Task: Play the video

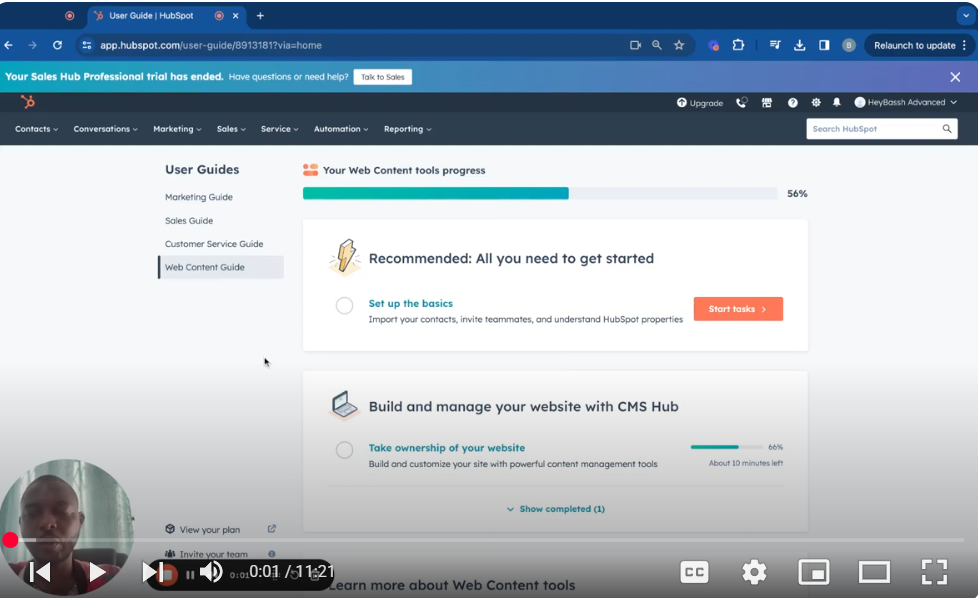Action: pos(97,572)
